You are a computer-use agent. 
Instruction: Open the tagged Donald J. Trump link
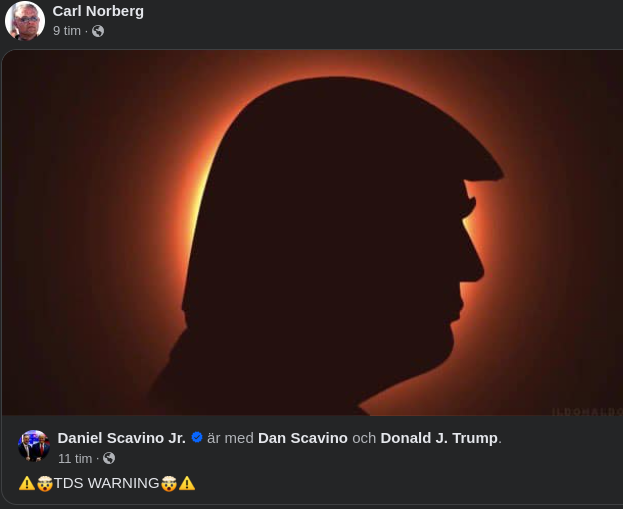pyautogui.click(x=439, y=438)
